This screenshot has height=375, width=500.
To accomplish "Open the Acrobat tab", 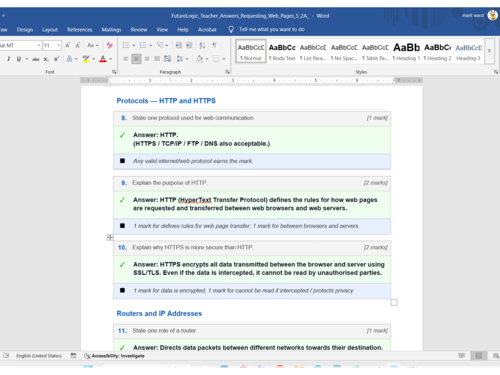I will (207, 30).
